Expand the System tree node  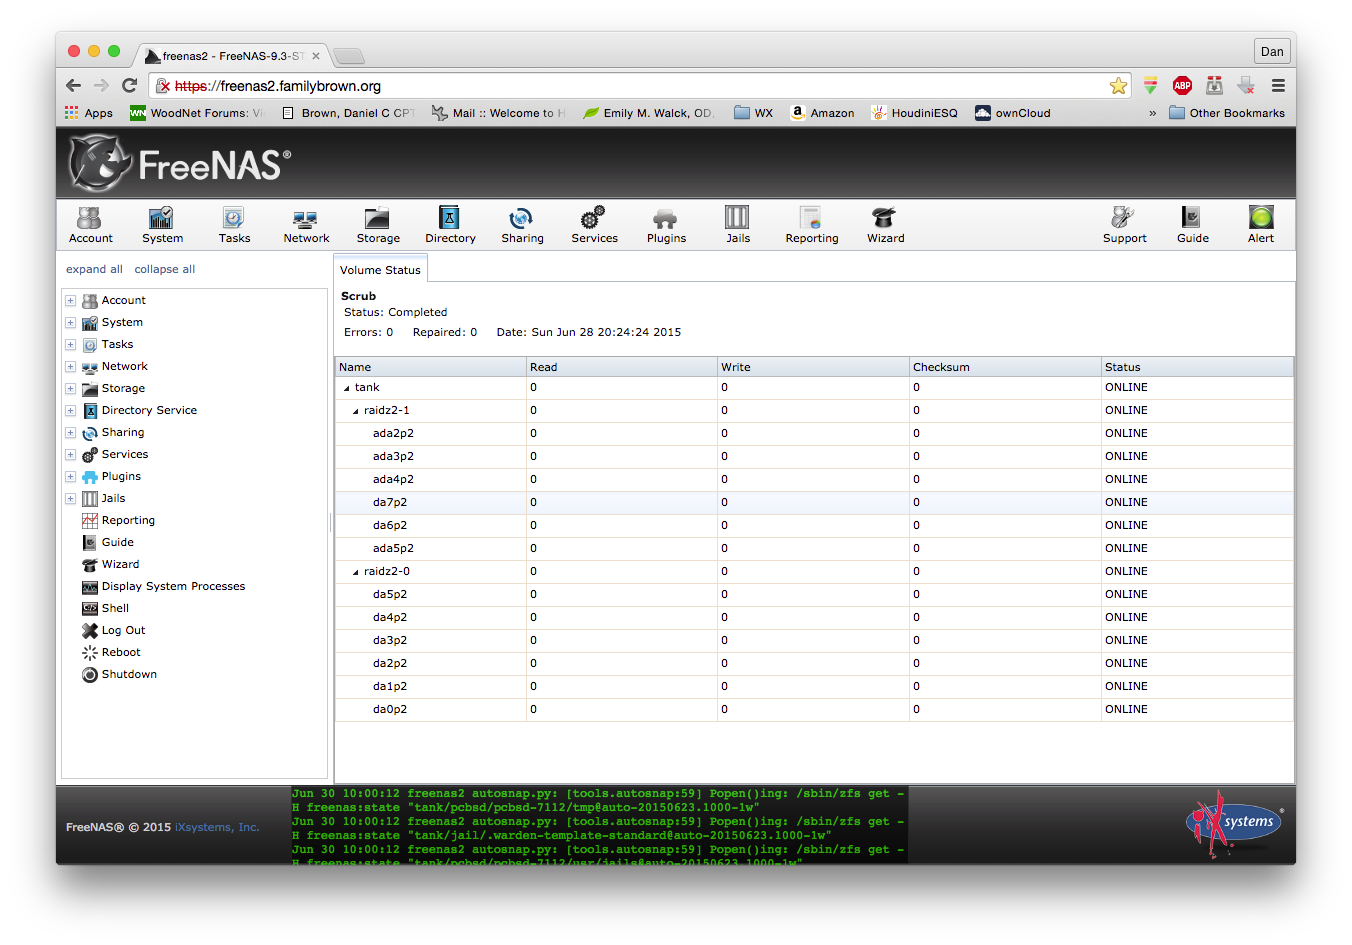point(71,322)
